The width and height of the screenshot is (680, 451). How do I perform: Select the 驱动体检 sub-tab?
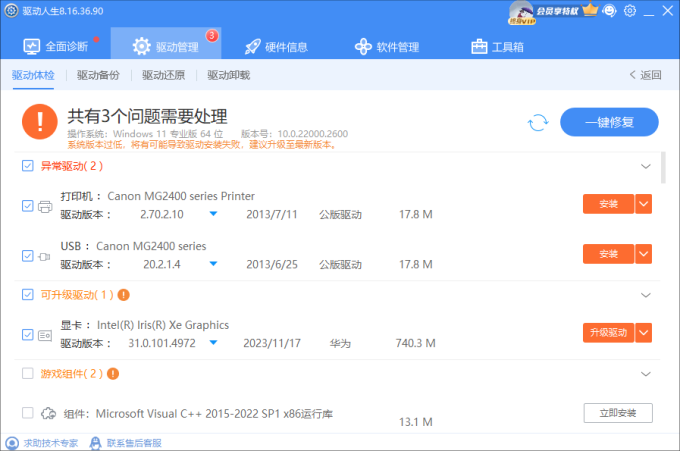(33, 75)
